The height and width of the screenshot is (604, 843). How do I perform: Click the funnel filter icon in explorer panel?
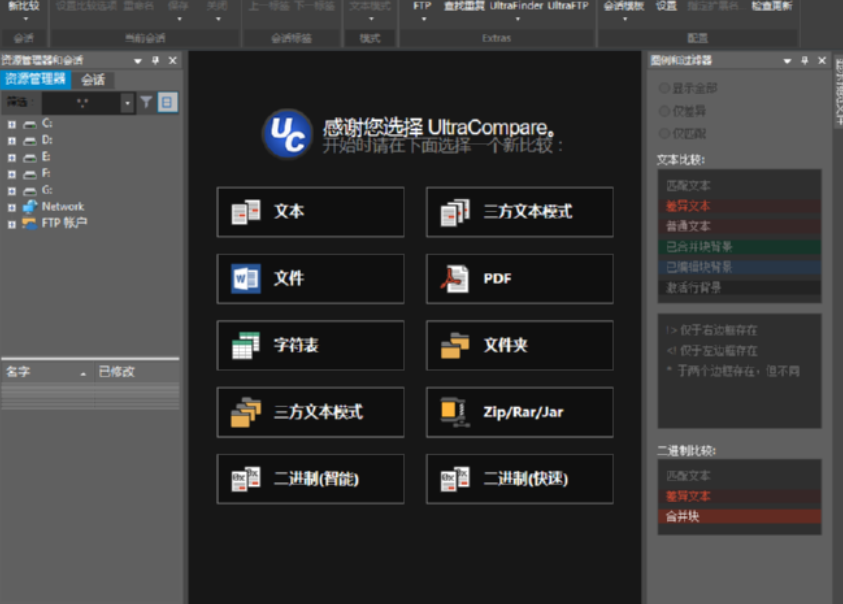[146, 102]
